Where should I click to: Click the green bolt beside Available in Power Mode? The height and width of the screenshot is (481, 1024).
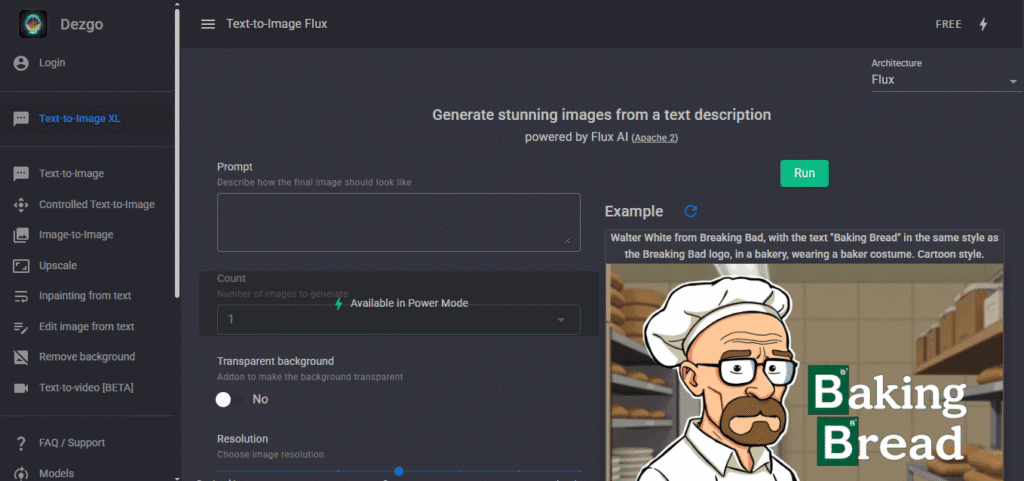[x=338, y=303]
